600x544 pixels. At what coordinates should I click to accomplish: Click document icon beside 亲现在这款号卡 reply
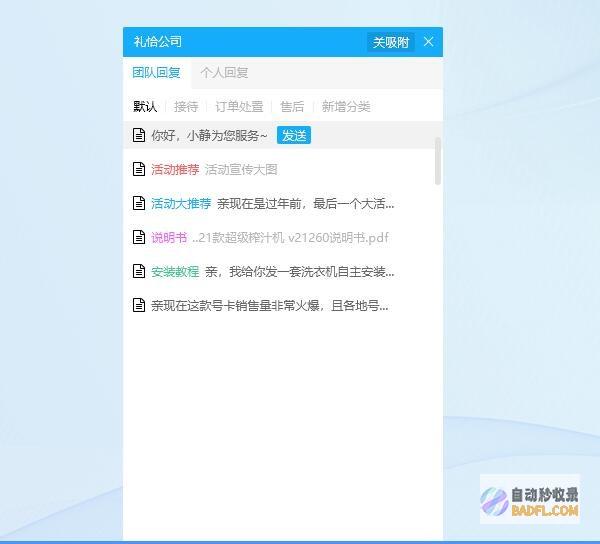(x=139, y=305)
